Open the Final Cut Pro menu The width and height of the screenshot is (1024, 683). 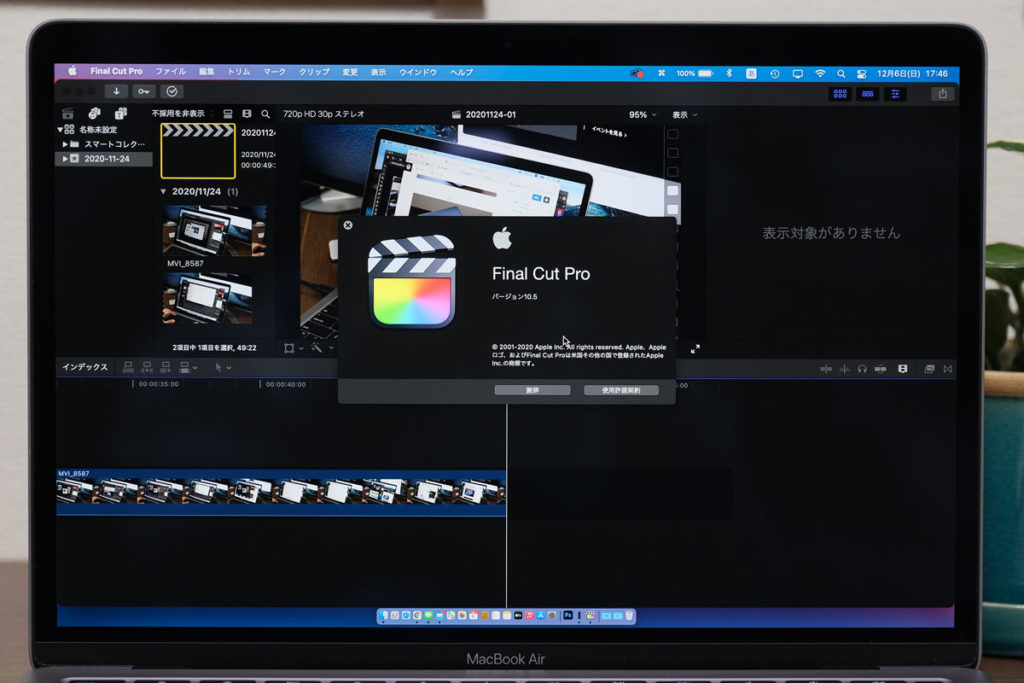pyautogui.click(x=116, y=71)
